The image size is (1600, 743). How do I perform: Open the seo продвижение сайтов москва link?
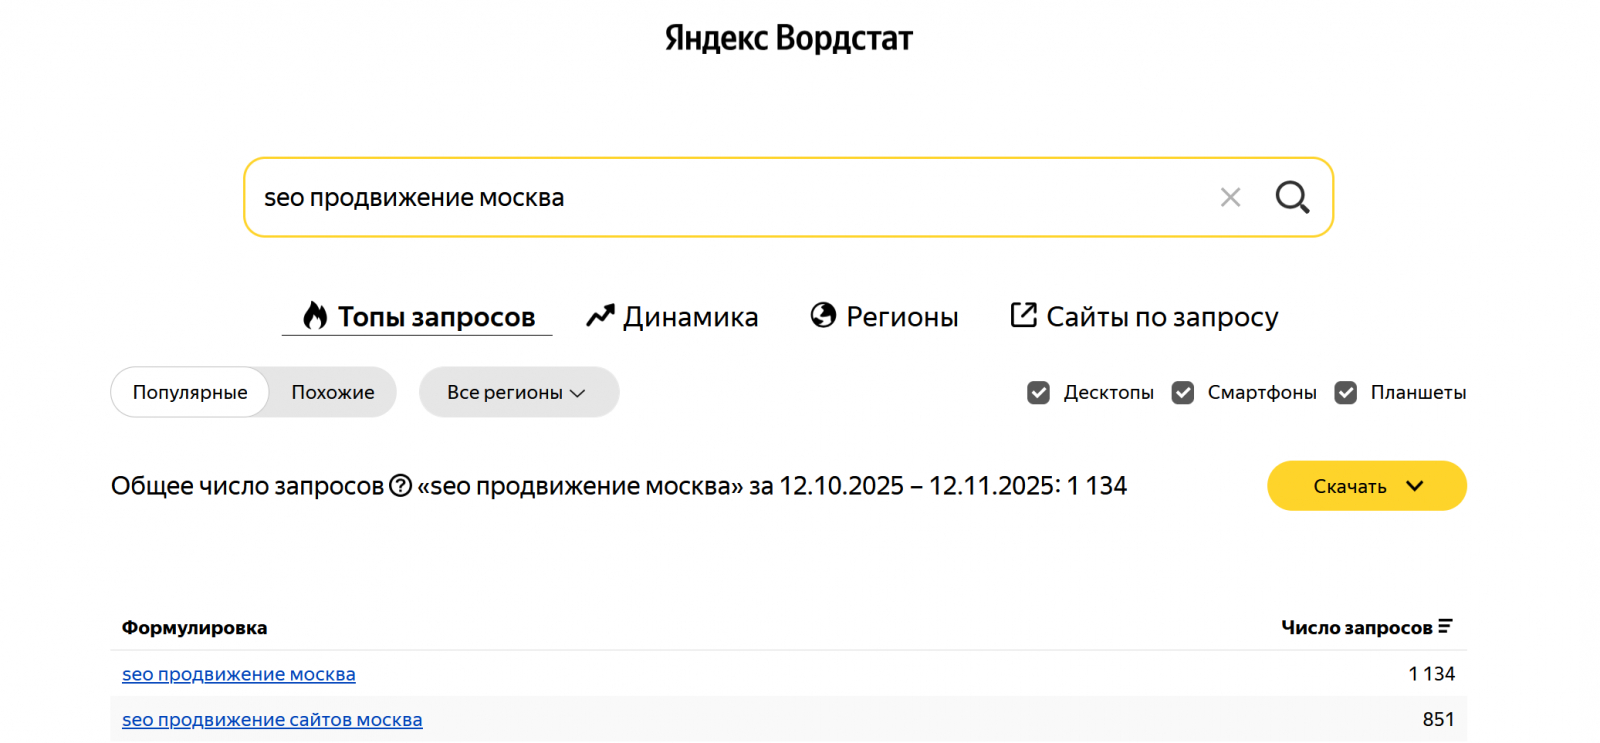point(272,720)
